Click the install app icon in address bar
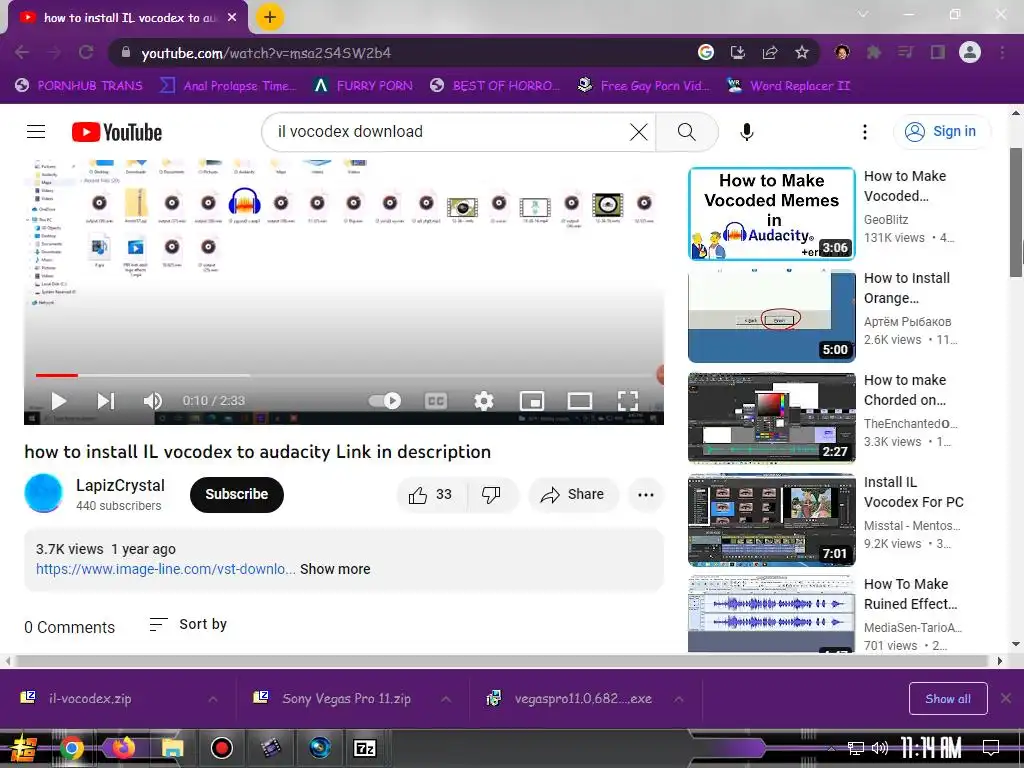The width and height of the screenshot is (1024, 768). pos(737,52)
